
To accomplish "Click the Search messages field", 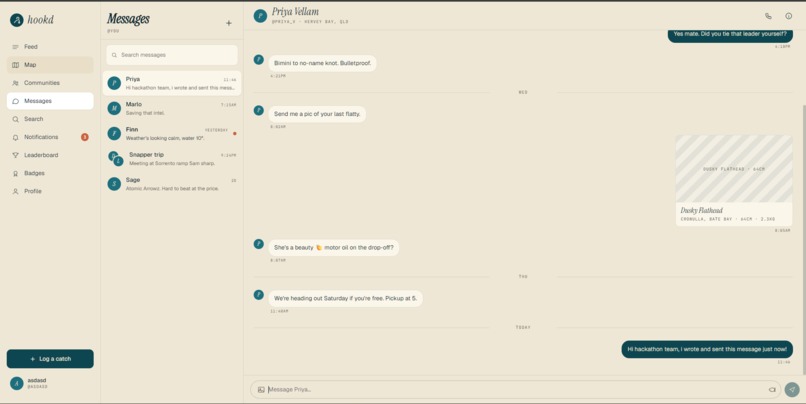I will click(x=172, y=55).
